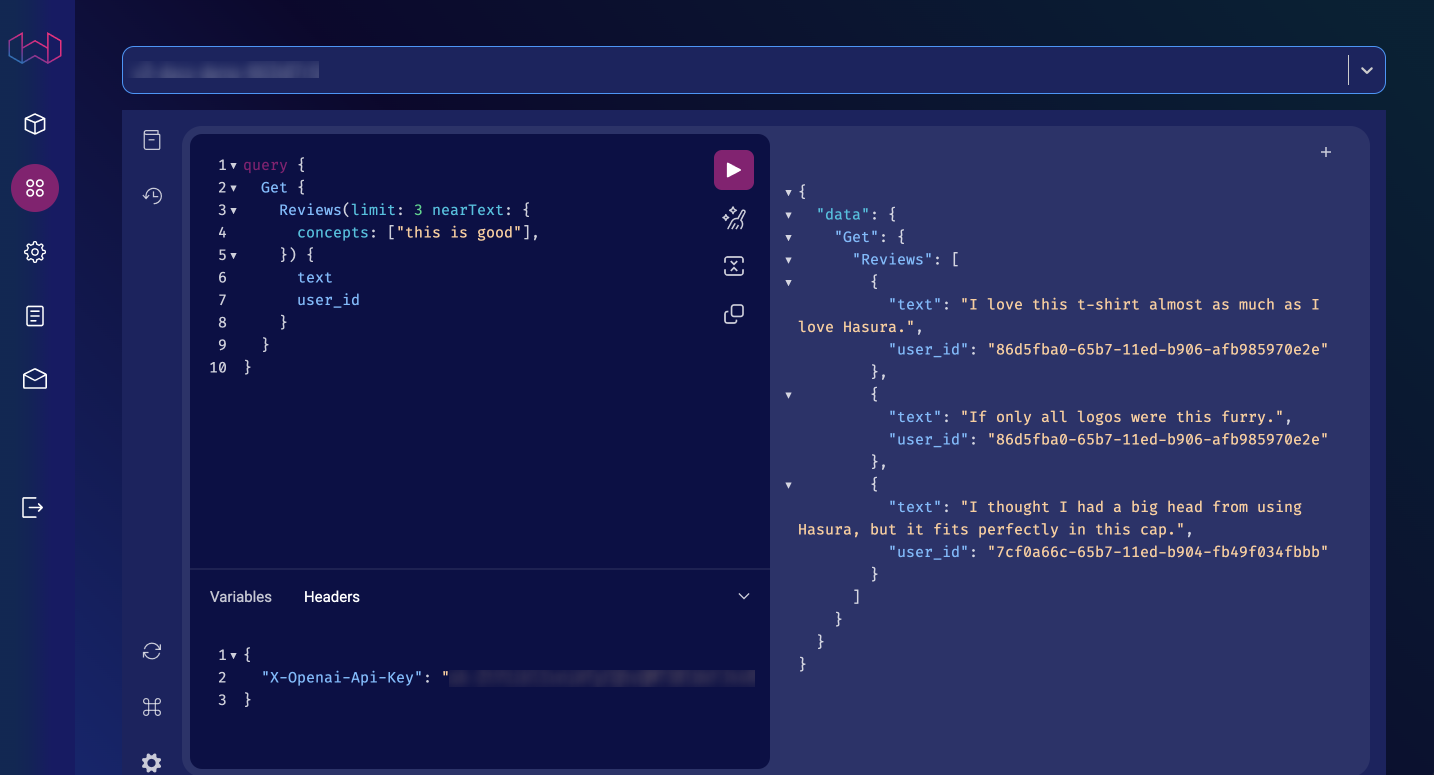Show the query history panel
Screen dimensions: 1434x775
(152, 196)
